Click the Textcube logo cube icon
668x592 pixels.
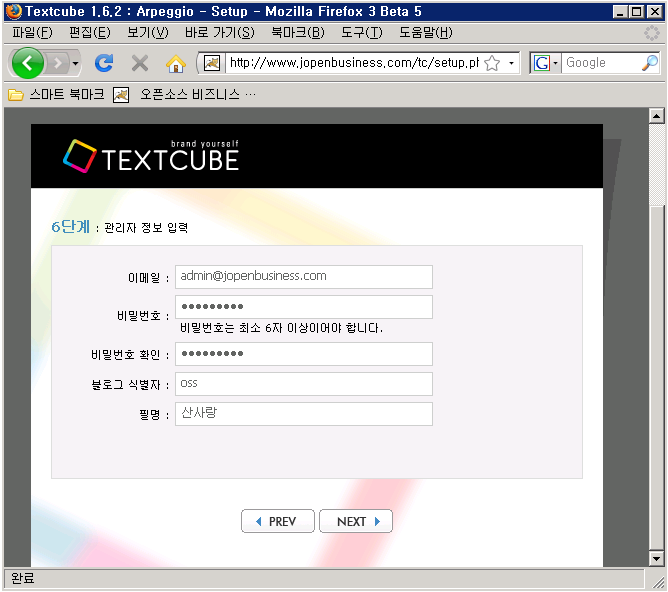(x=80, y=156)
